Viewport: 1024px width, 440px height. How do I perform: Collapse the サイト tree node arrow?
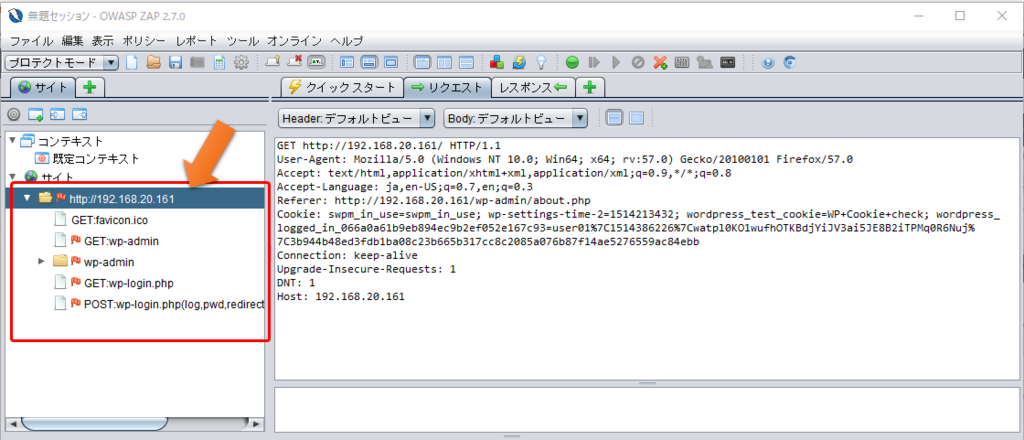click(x=13, y=176)
